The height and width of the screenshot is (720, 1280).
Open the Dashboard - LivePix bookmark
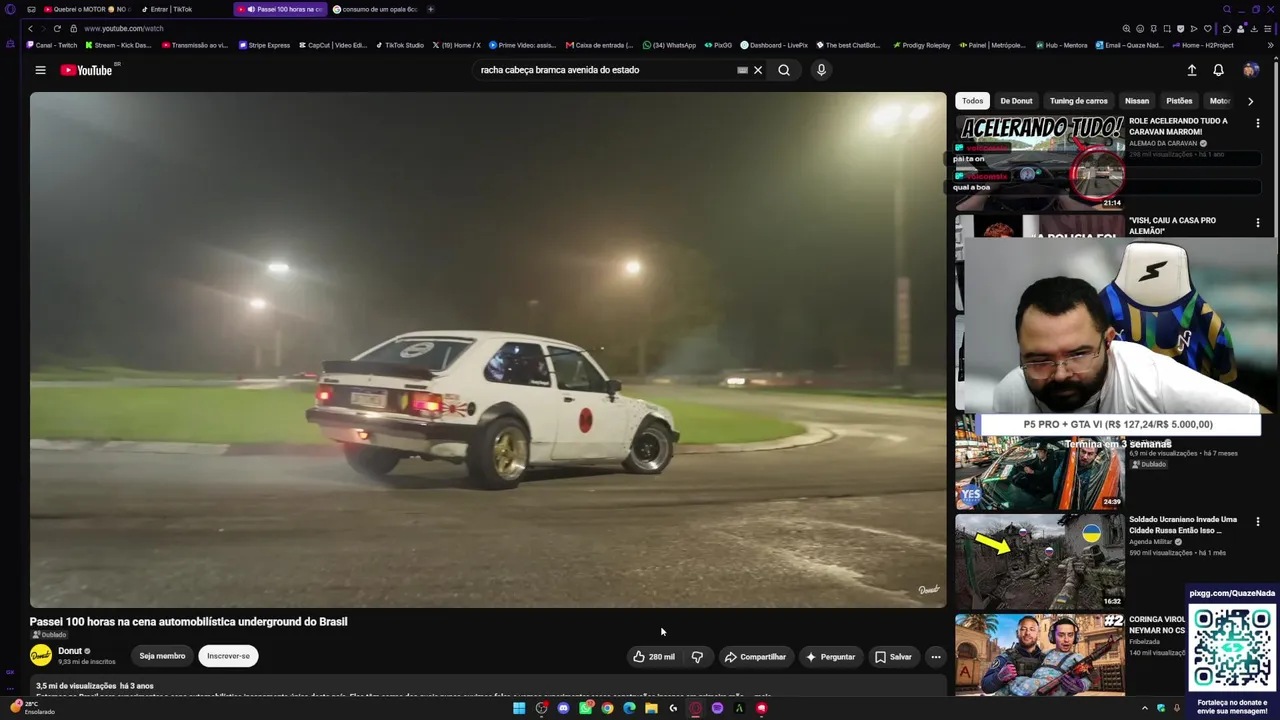(774, 45)
